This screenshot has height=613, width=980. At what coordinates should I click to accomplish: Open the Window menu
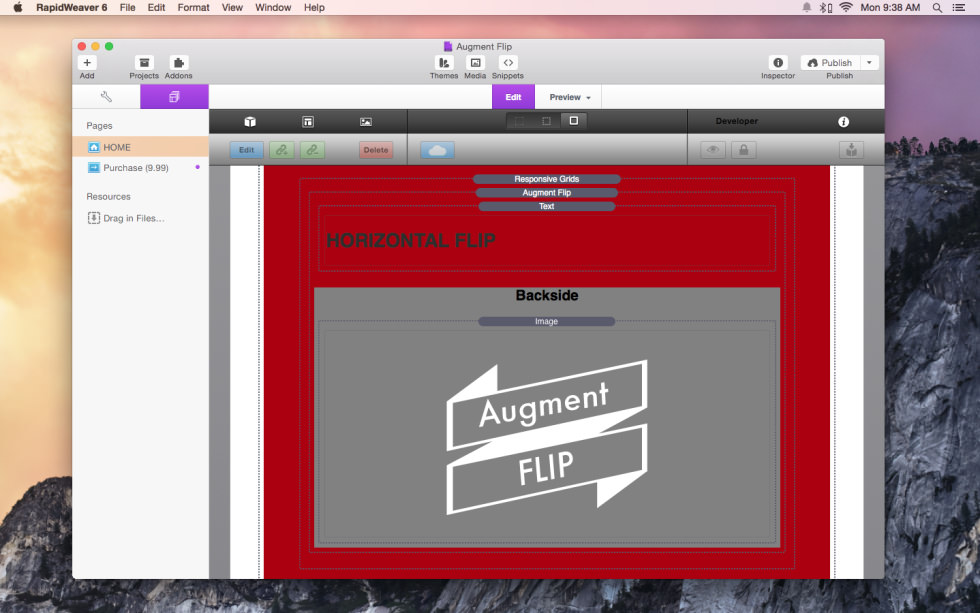(x=273, y=7)
